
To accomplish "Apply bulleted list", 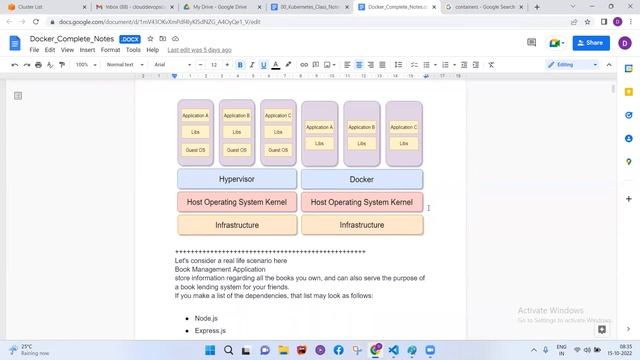I will (x=427, y=65).
